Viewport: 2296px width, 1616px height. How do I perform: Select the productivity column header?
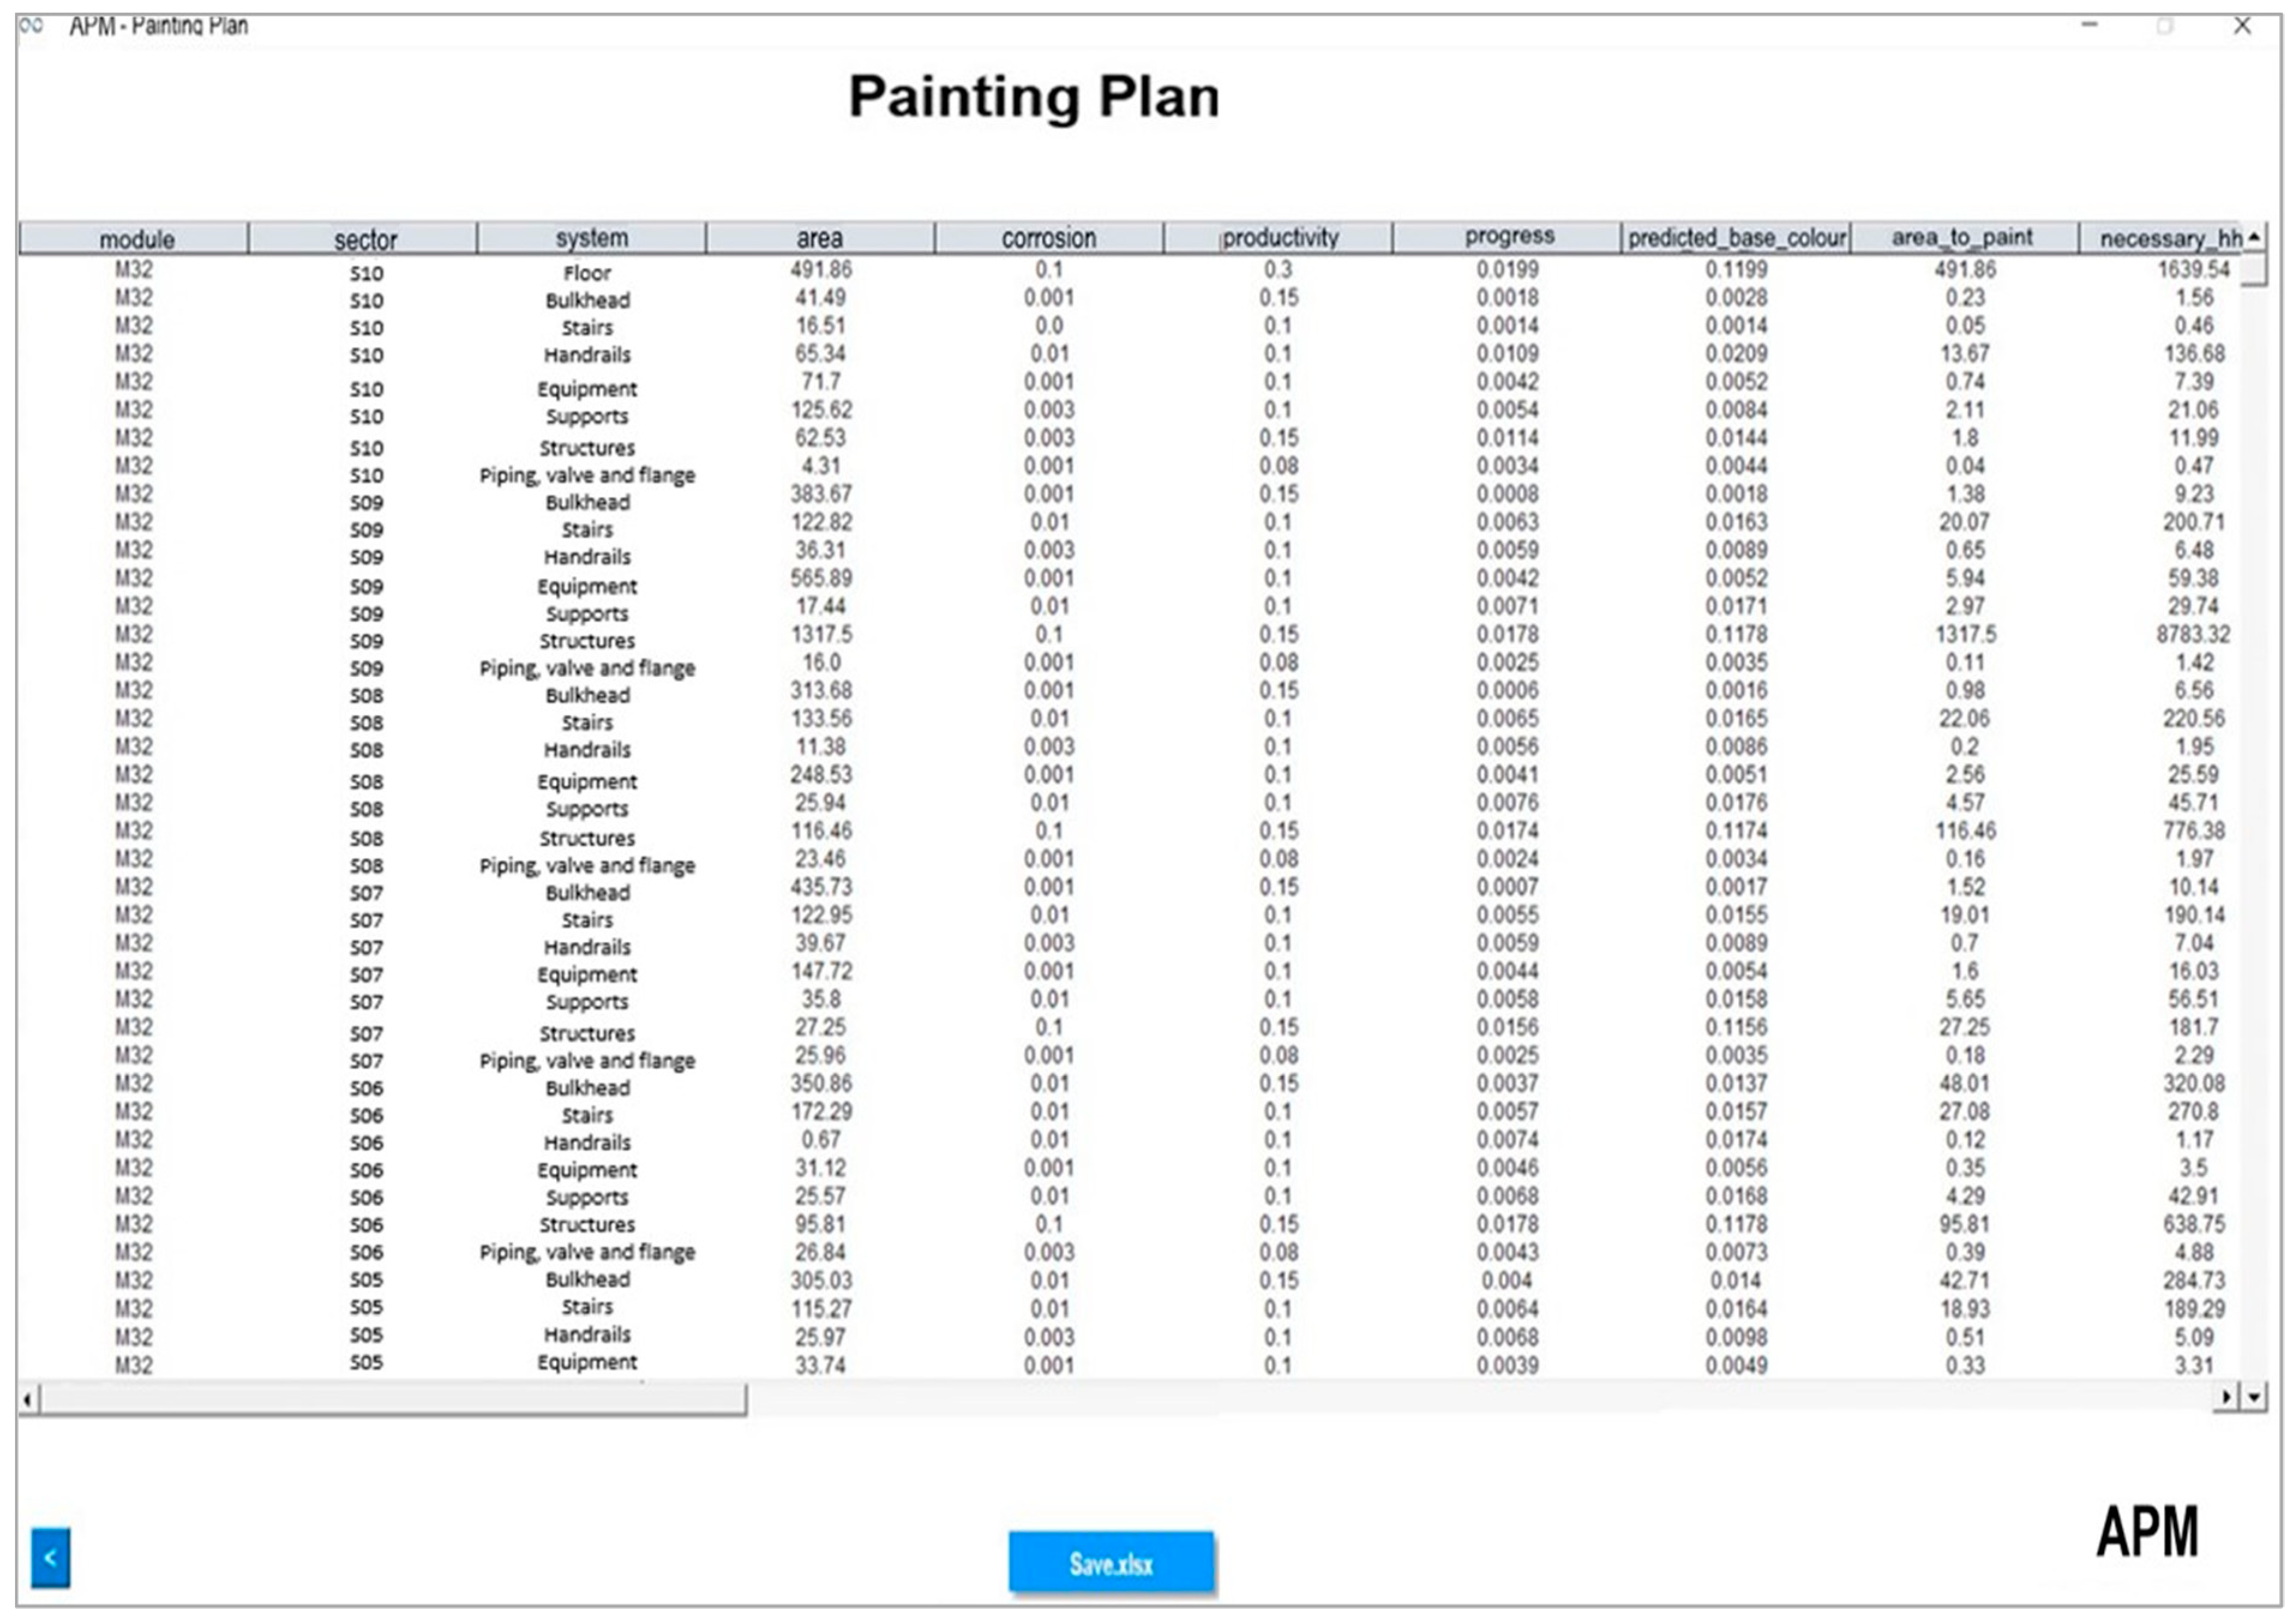tap(1279, 238)
